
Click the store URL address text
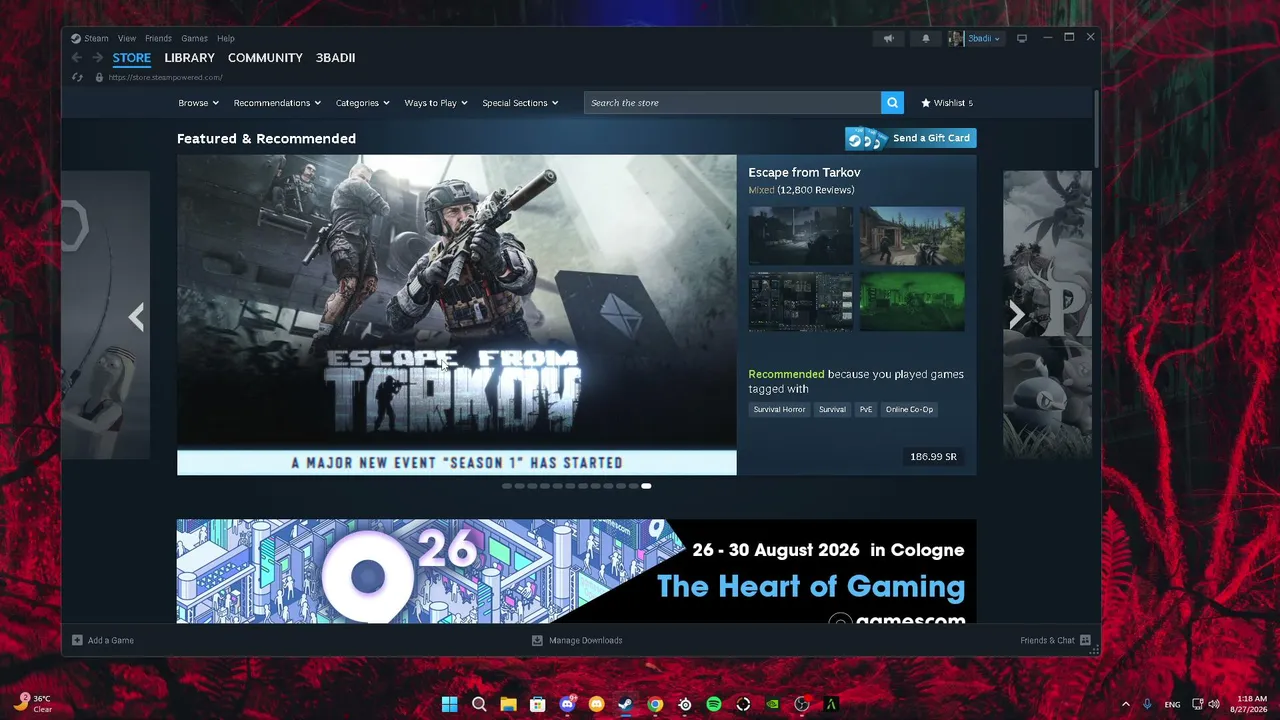click(x=165, y=77)
